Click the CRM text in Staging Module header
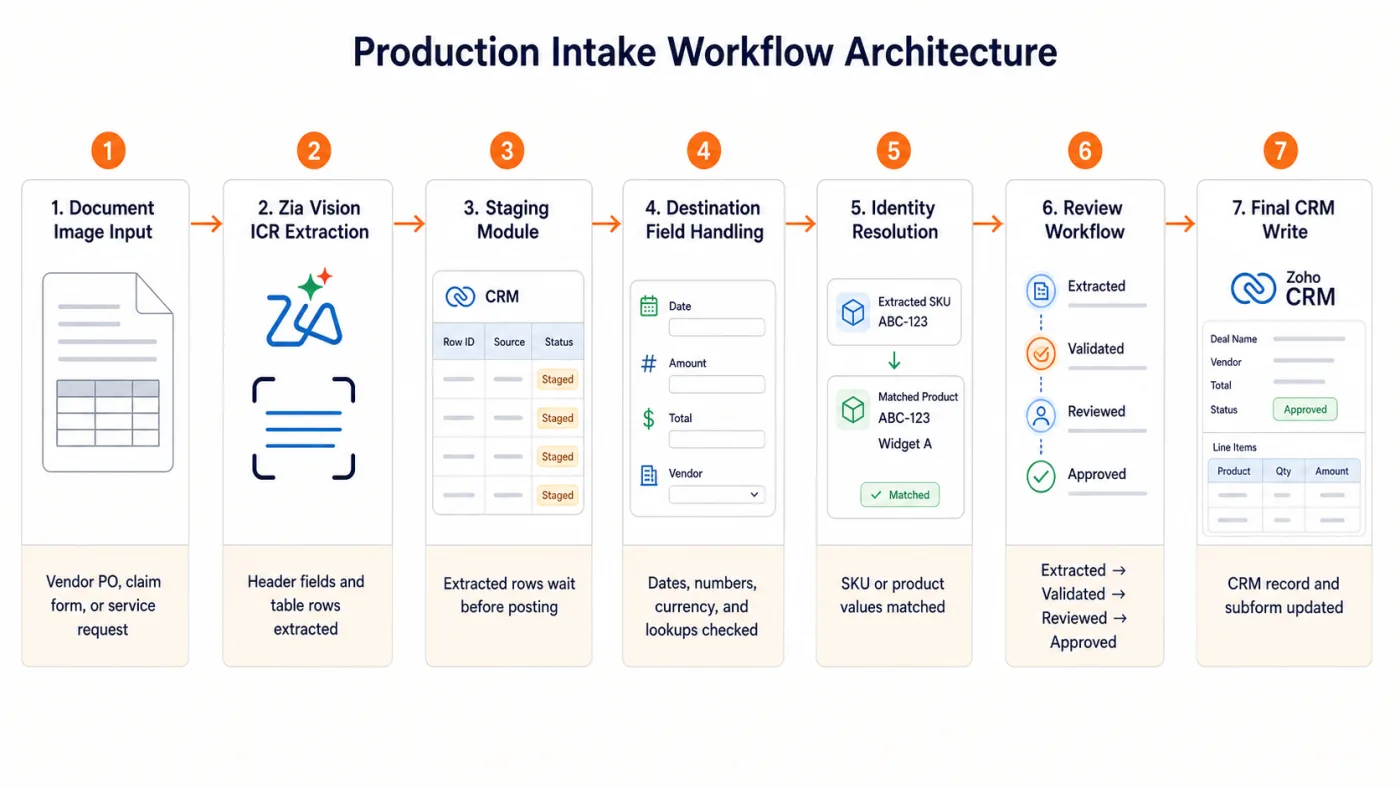Screen dimensions: 1400x788 click(x=502, y=296)
